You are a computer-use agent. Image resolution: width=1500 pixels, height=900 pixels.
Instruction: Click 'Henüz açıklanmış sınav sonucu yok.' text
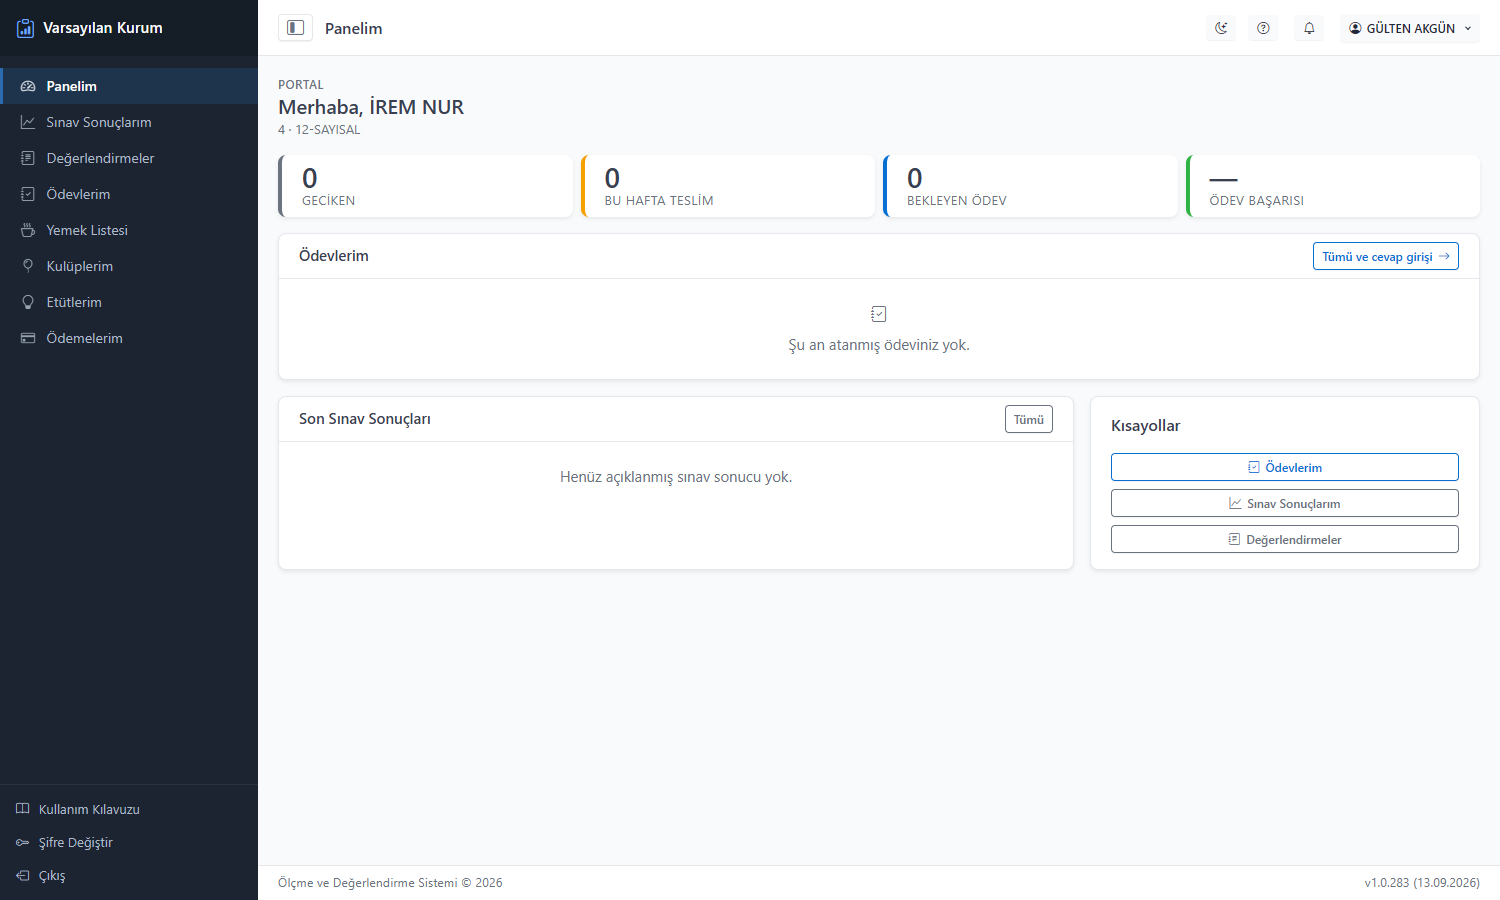pyautogui.click(x=676, y=477)
